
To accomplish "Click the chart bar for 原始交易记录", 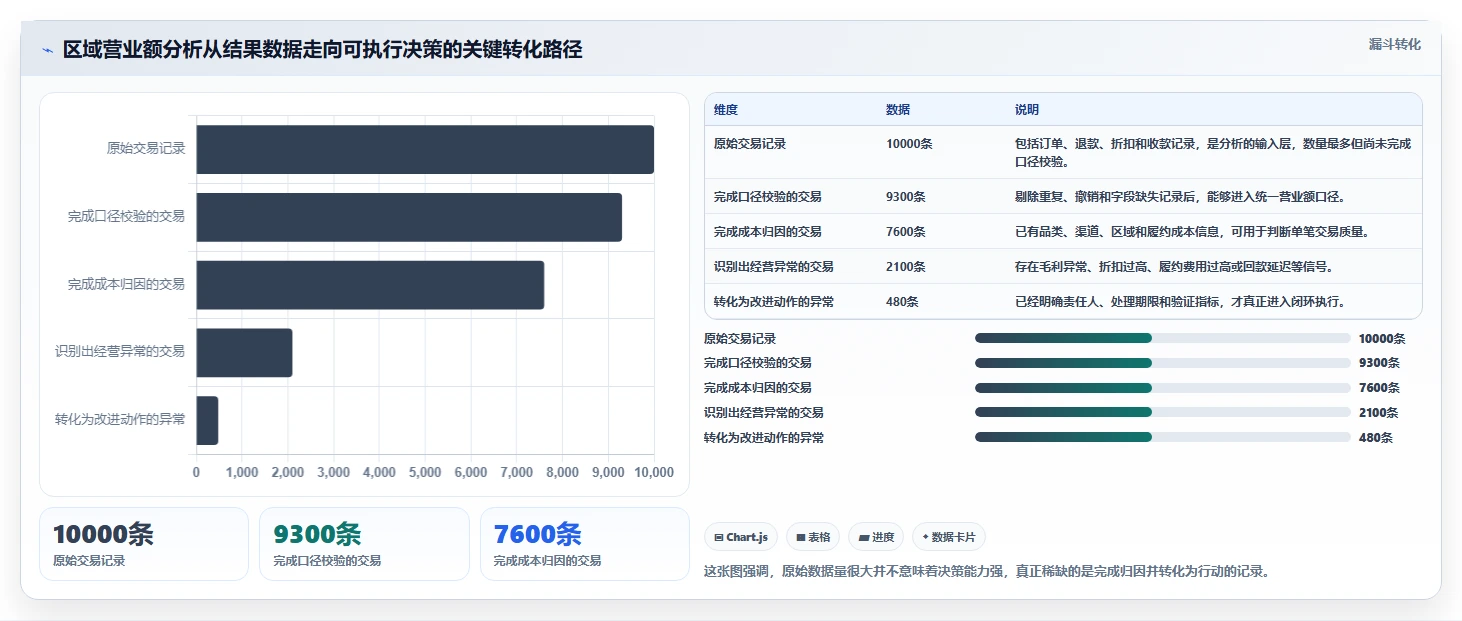I will [x=425, y=149].
